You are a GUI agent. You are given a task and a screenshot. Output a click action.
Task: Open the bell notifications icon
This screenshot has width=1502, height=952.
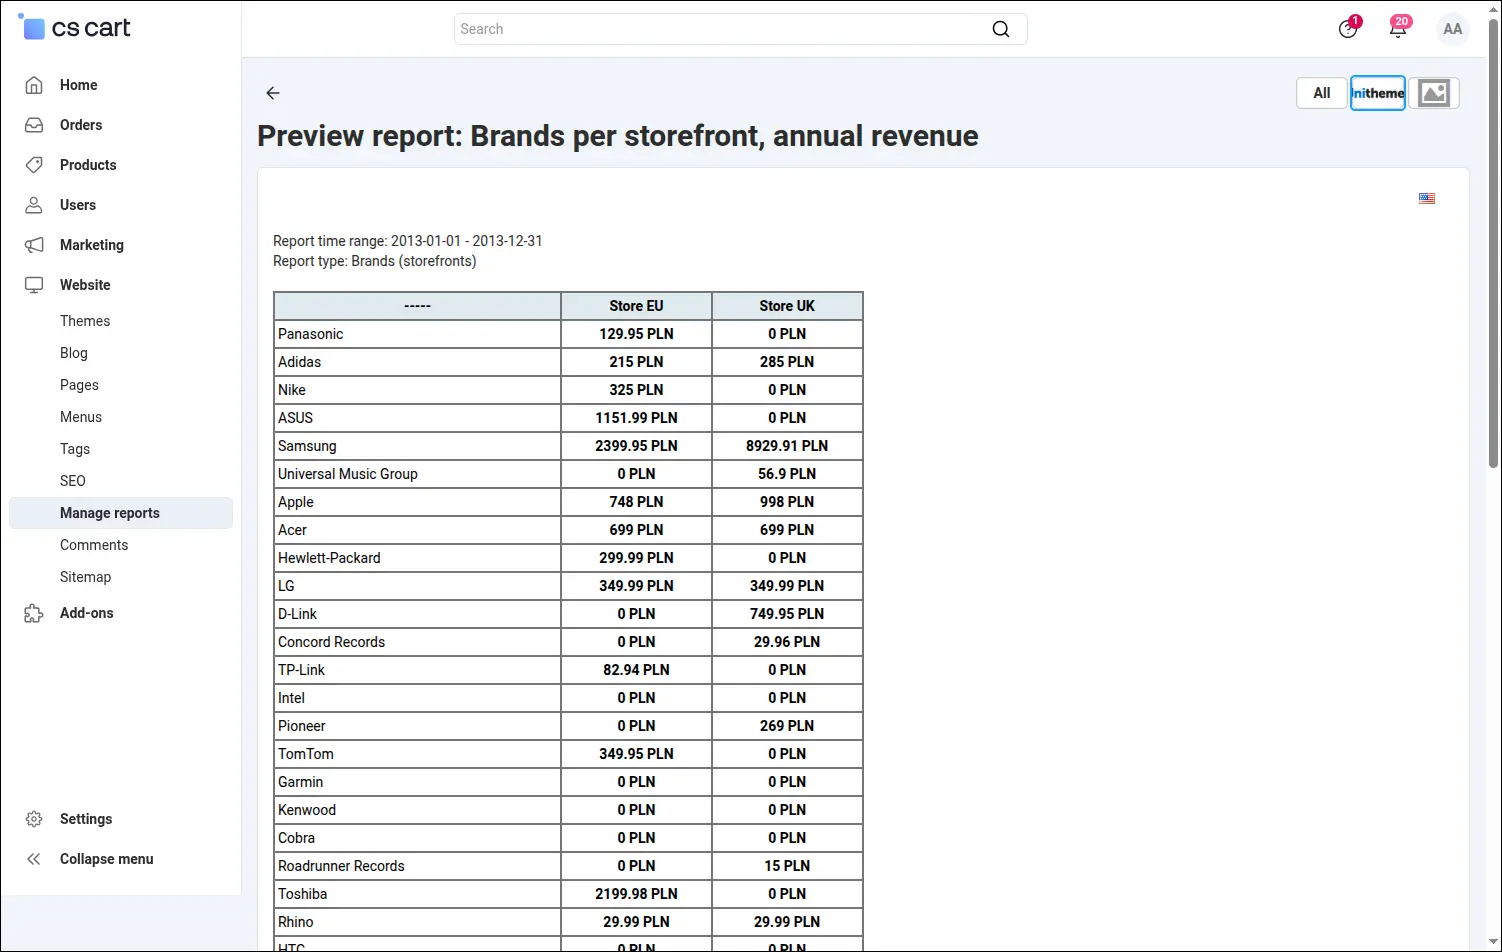pos(1399,28)
